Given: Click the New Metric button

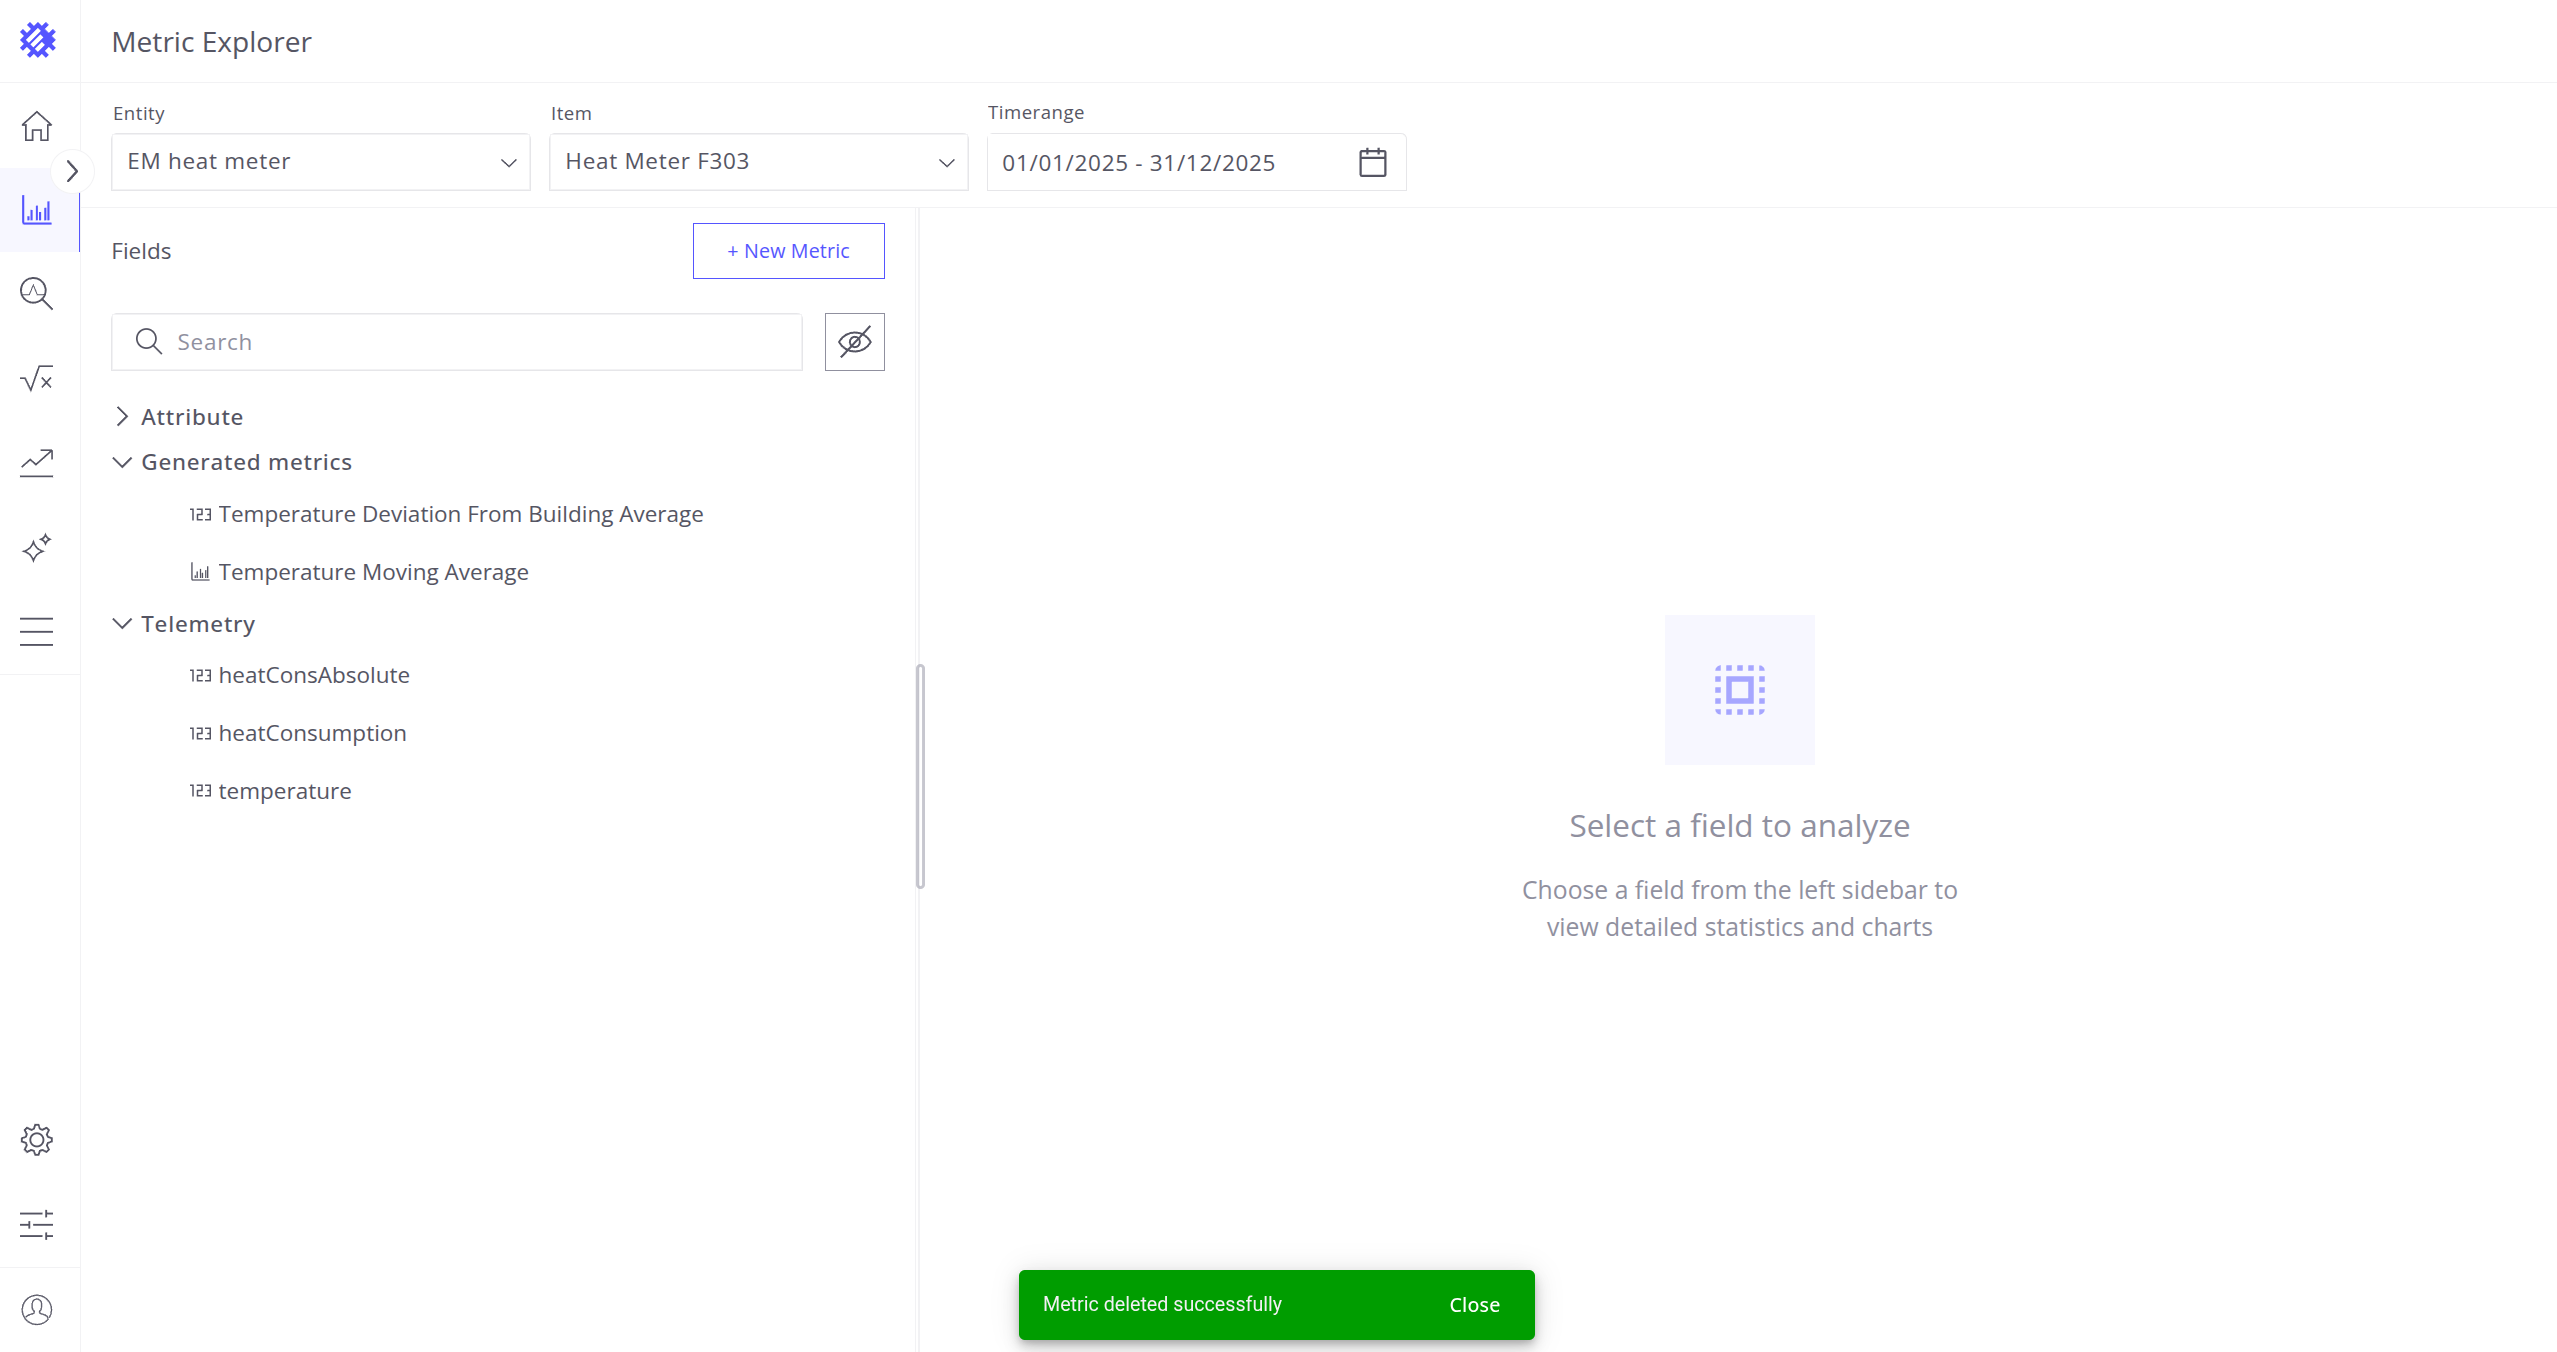Looking at the screenshot, I should (788, 251).
